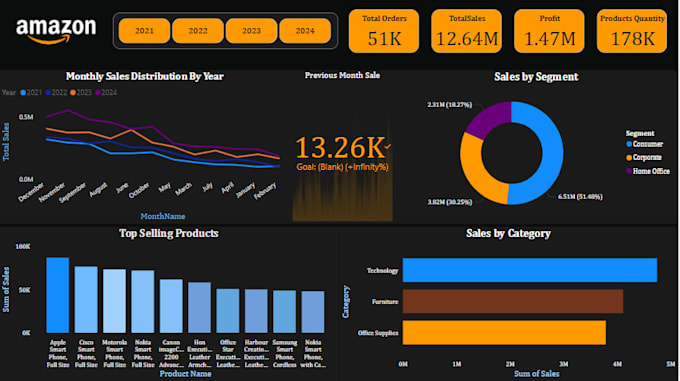Click the Goal: (Blank) (+Infinity%) text
Screen dimensions: 680x381
pyautogui.click(x=343, y=167)
